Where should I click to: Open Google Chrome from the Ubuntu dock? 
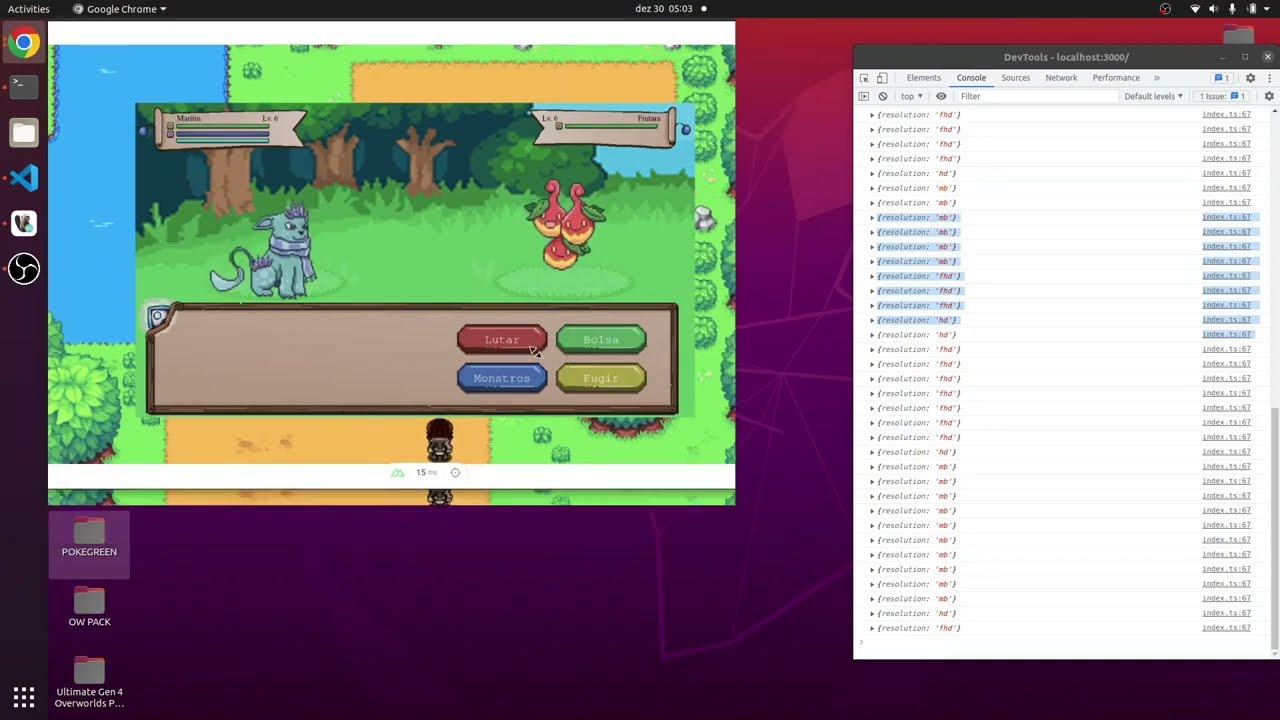coord(24,43)
